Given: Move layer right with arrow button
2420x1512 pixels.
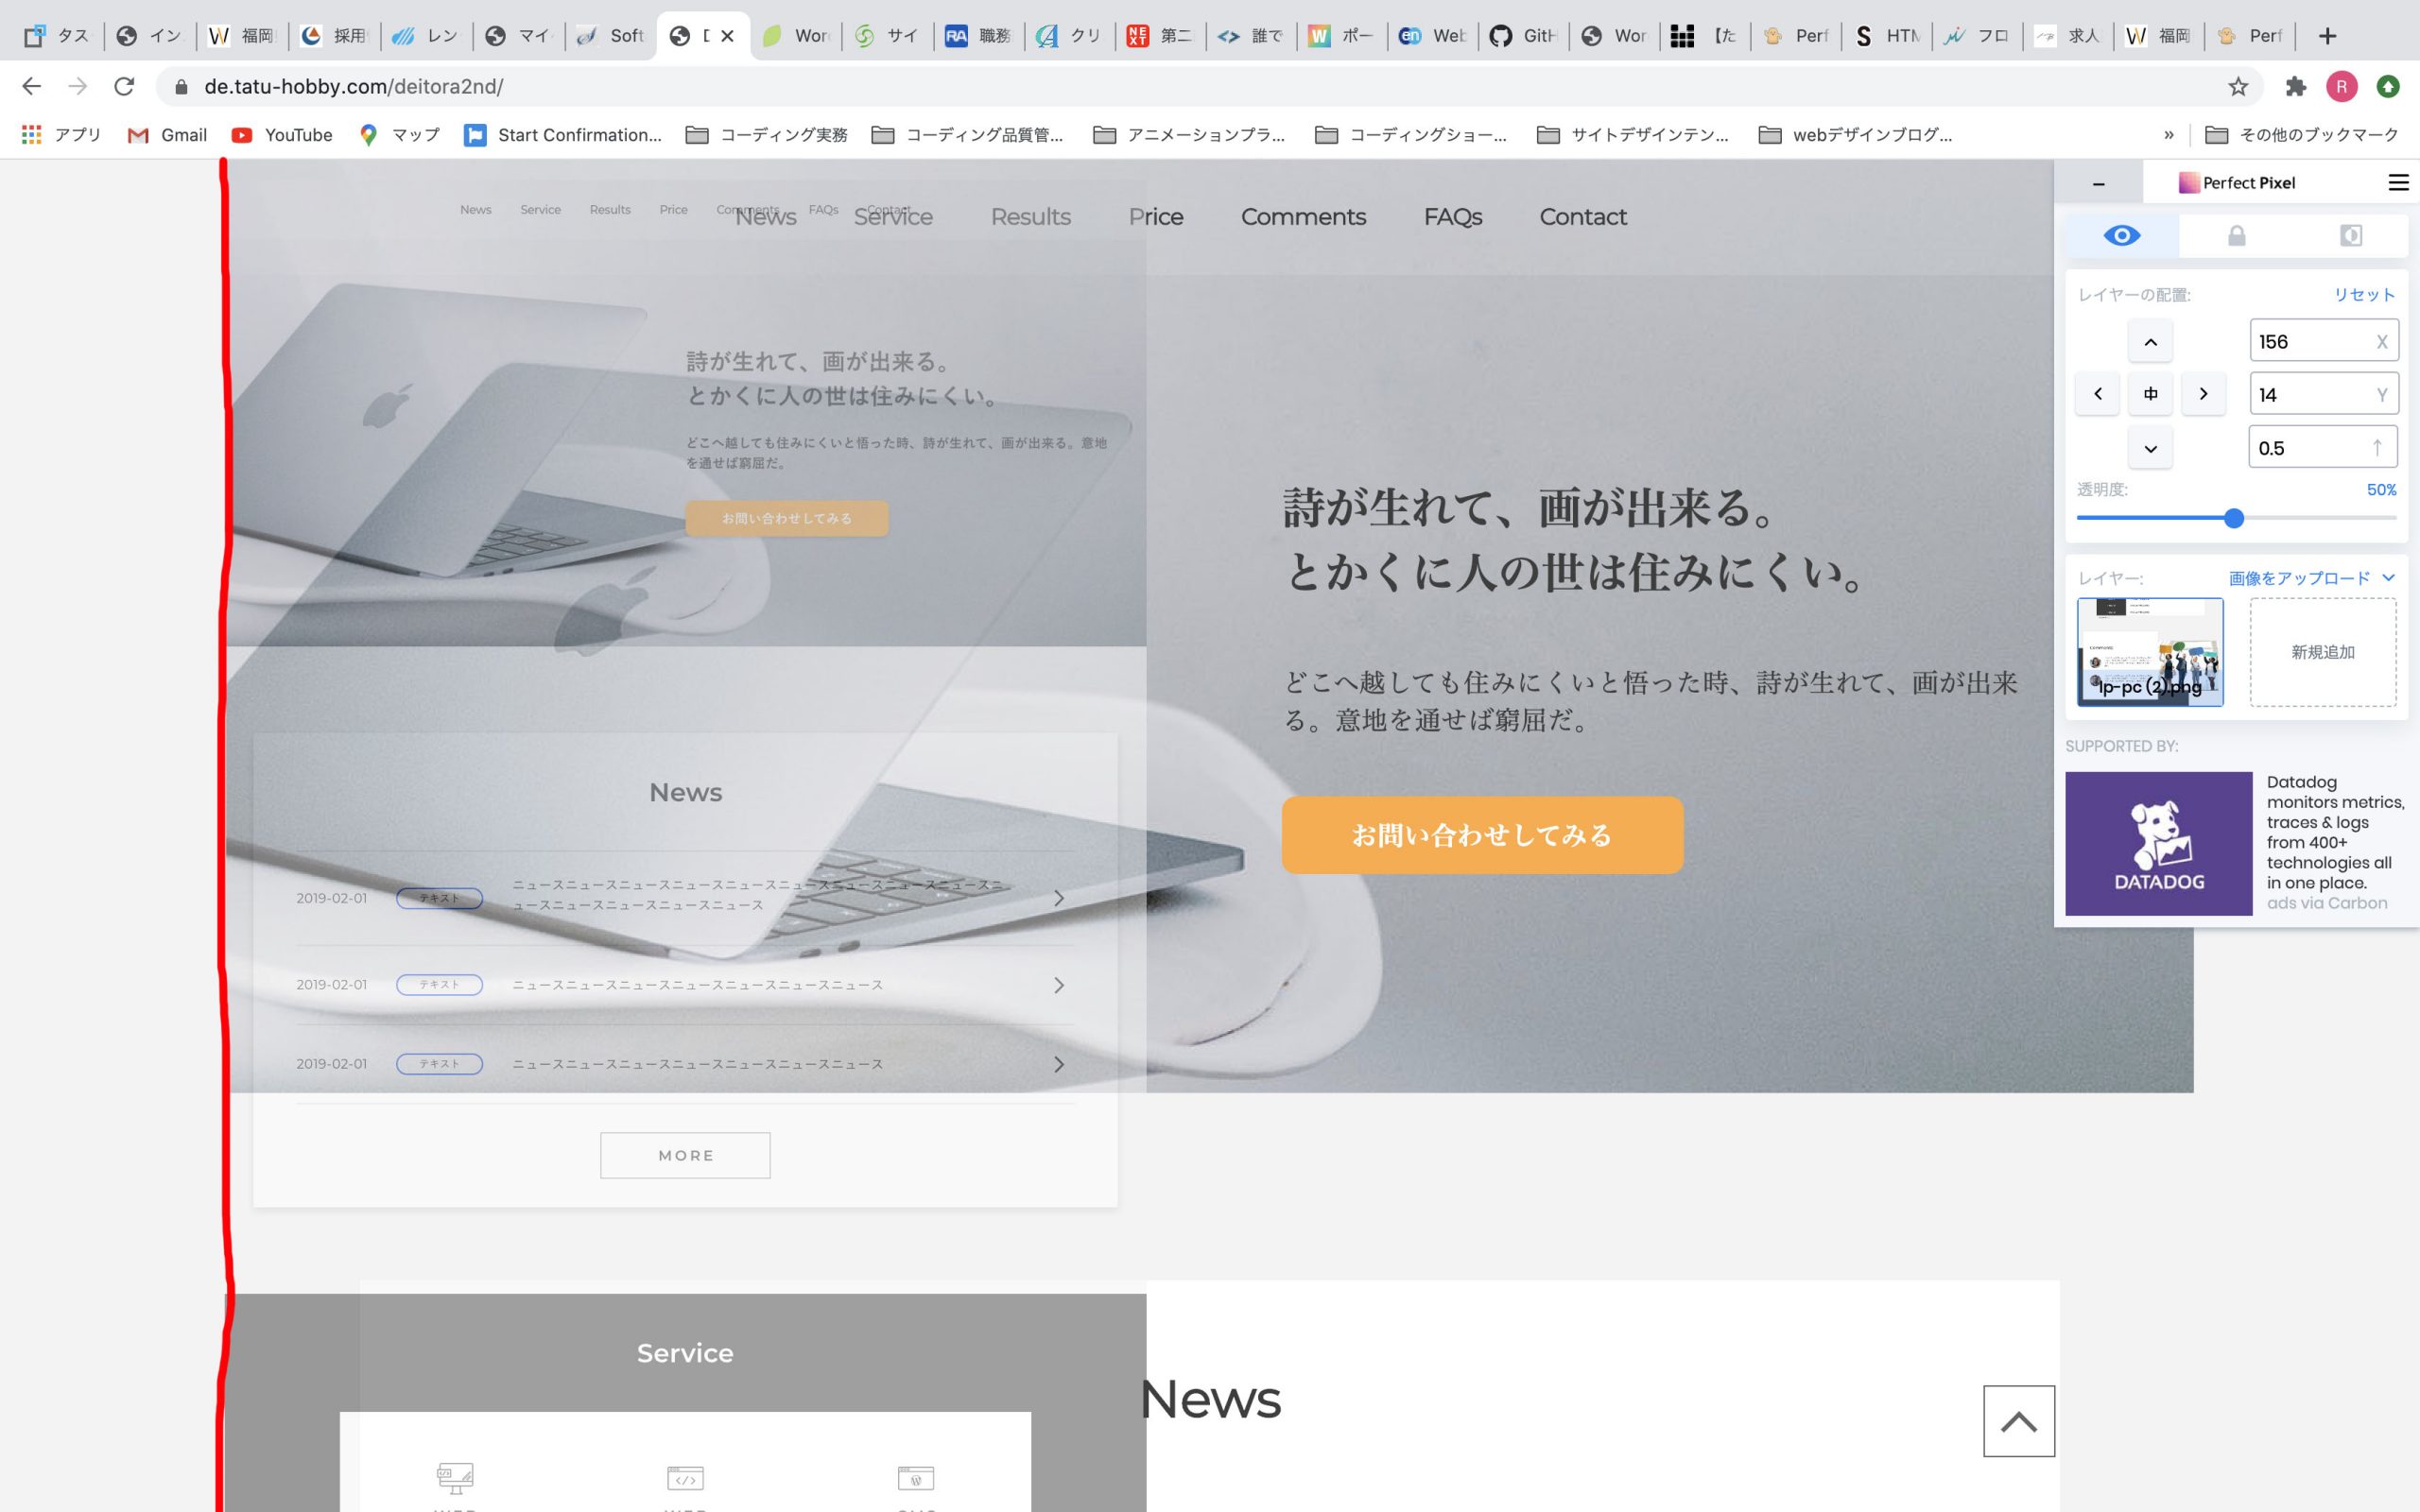Looking at the screenshot, I should 2203,394.
